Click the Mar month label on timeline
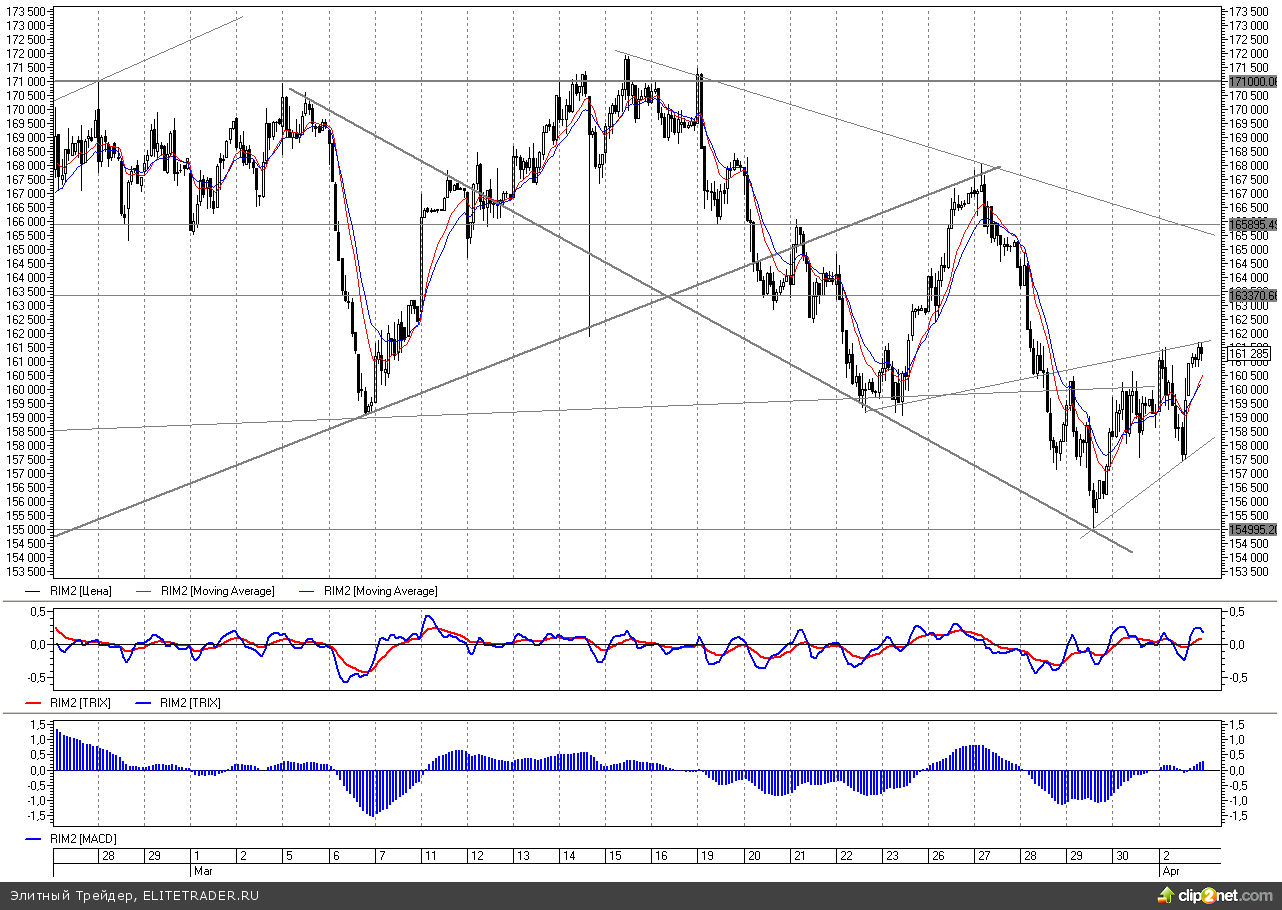The image size is (1282, 910). click(x=202, y=870)
